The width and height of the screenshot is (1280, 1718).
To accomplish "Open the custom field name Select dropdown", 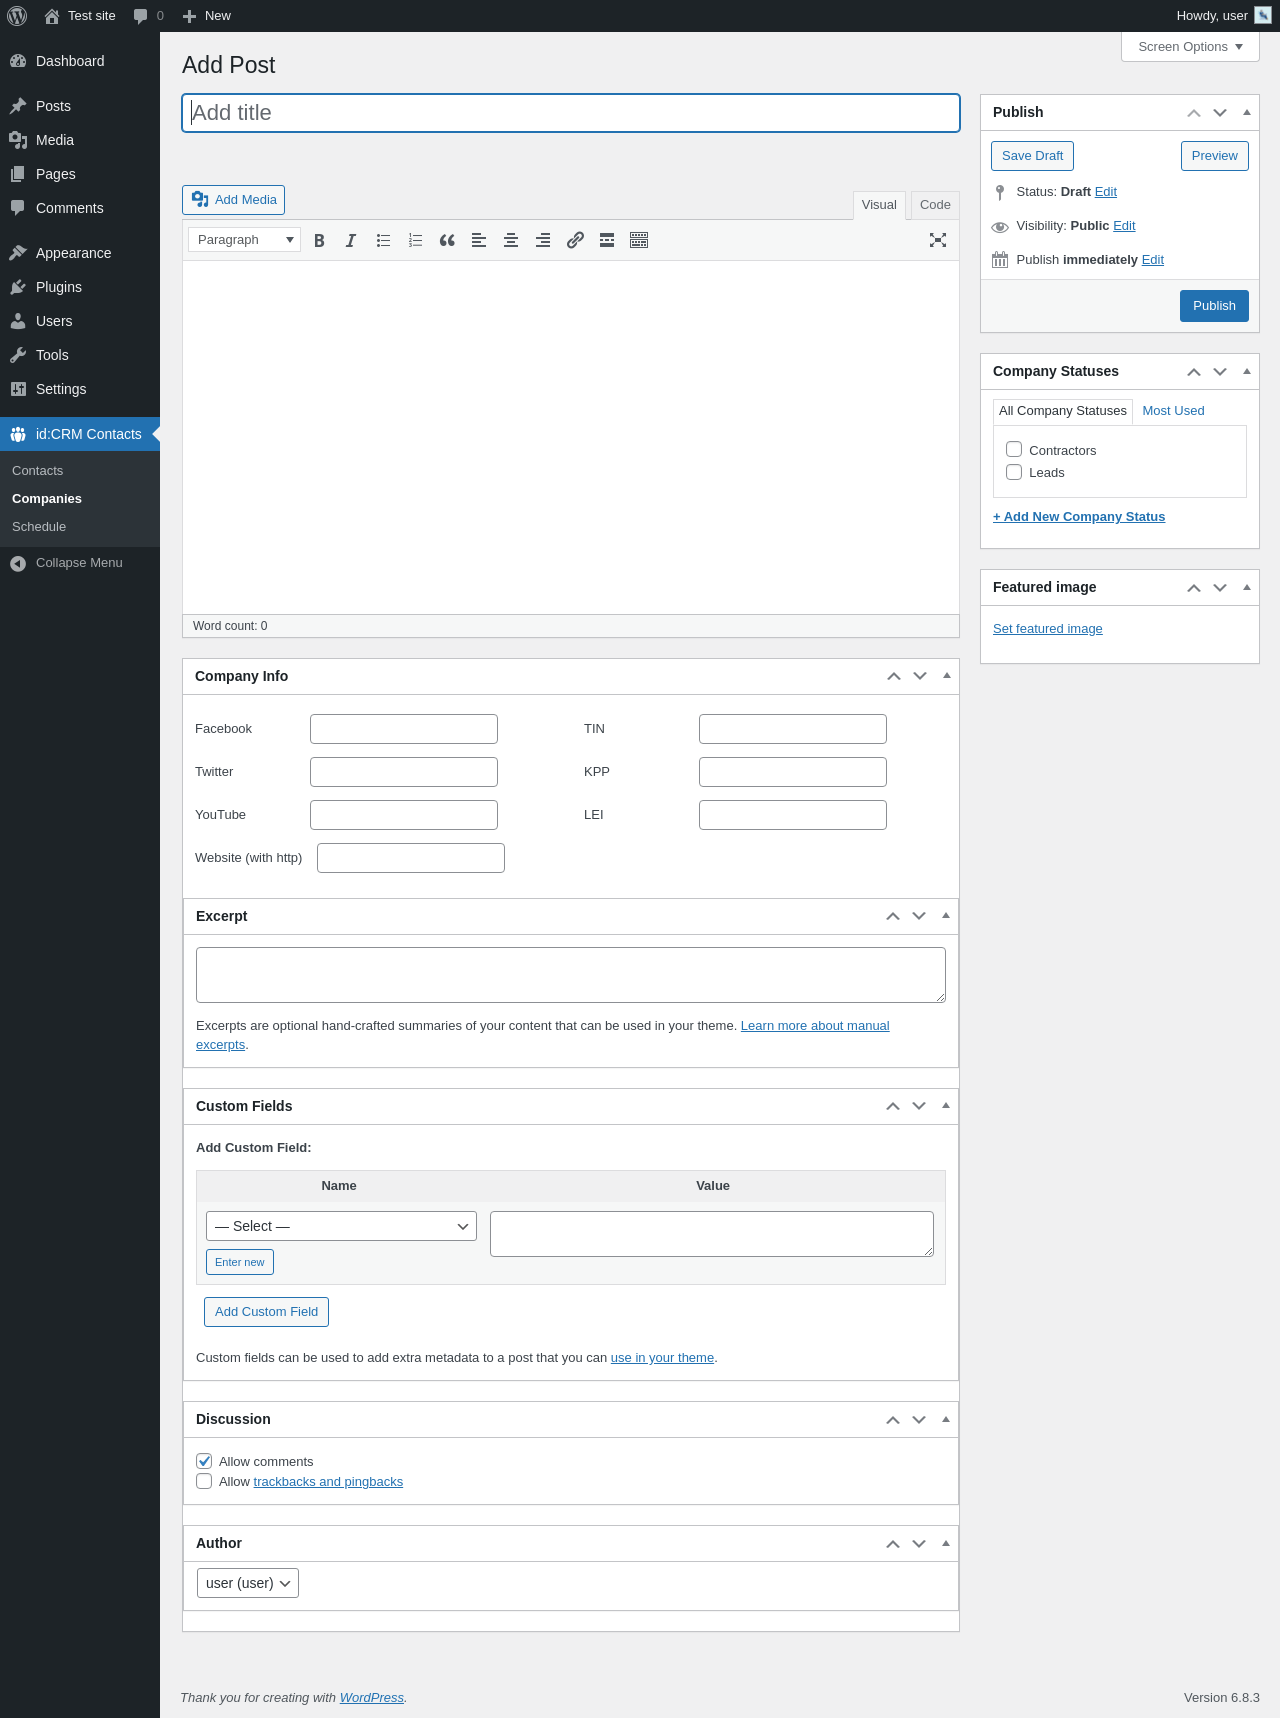I will (341, 1226).
